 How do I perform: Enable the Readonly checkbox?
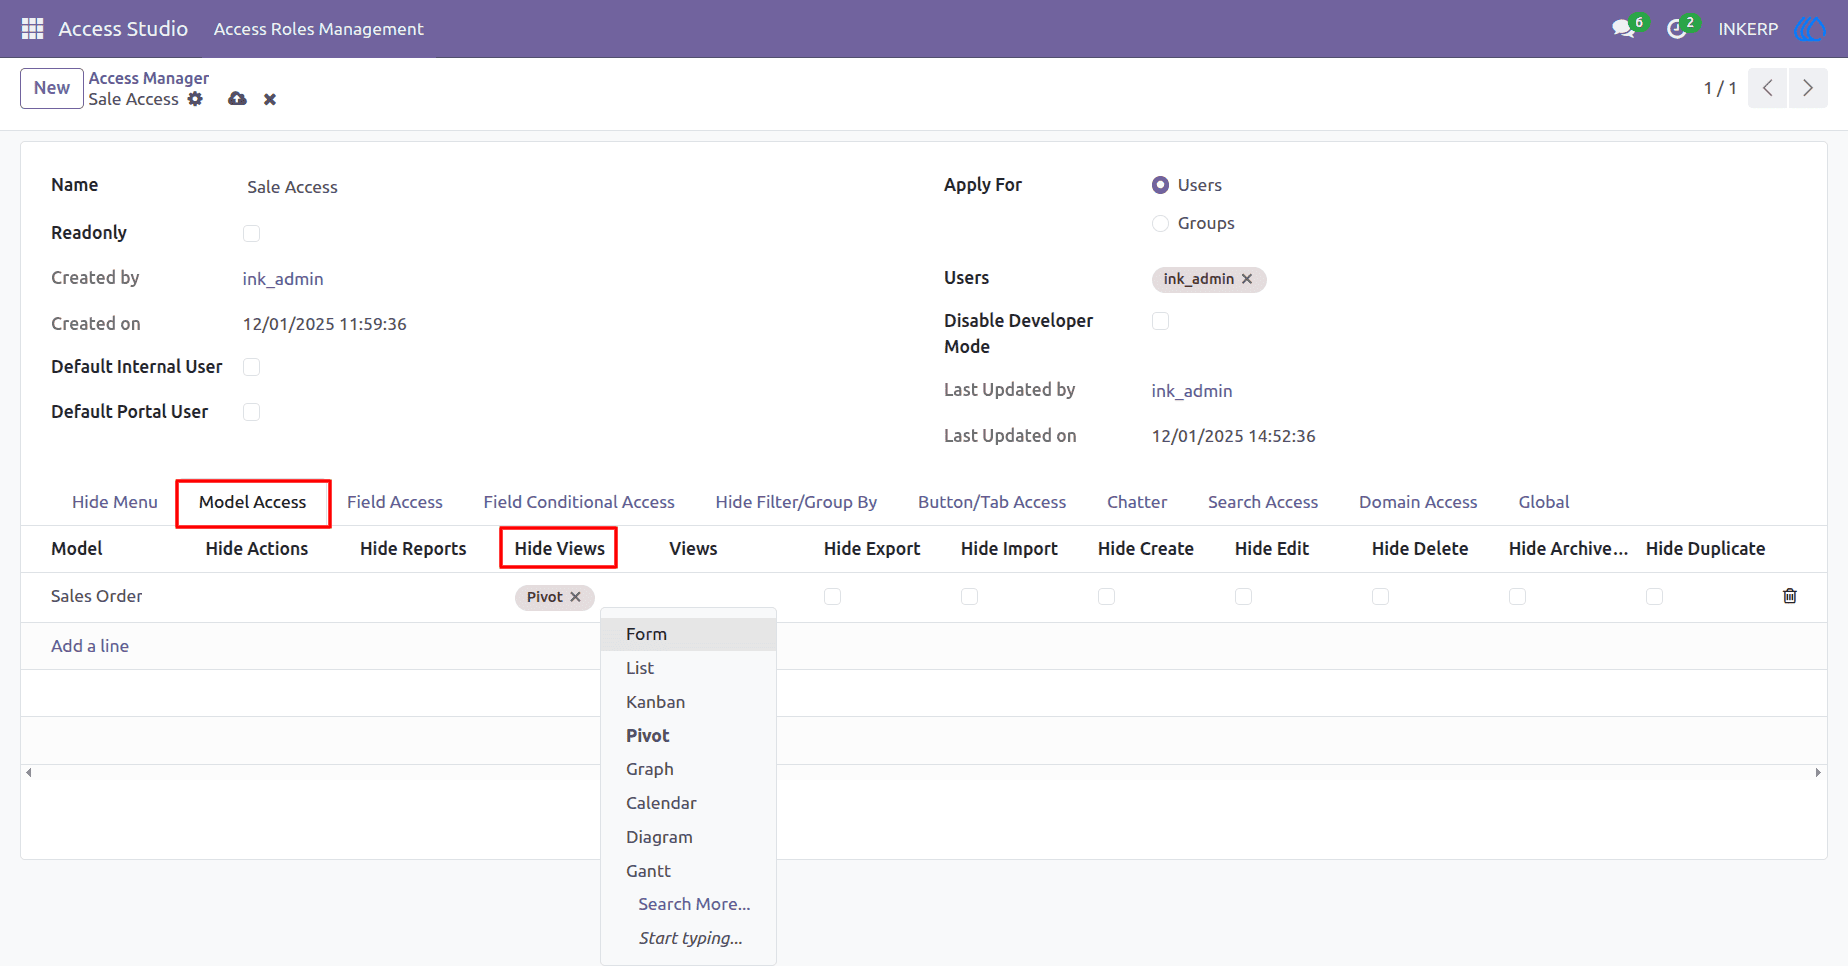(251, 233)
